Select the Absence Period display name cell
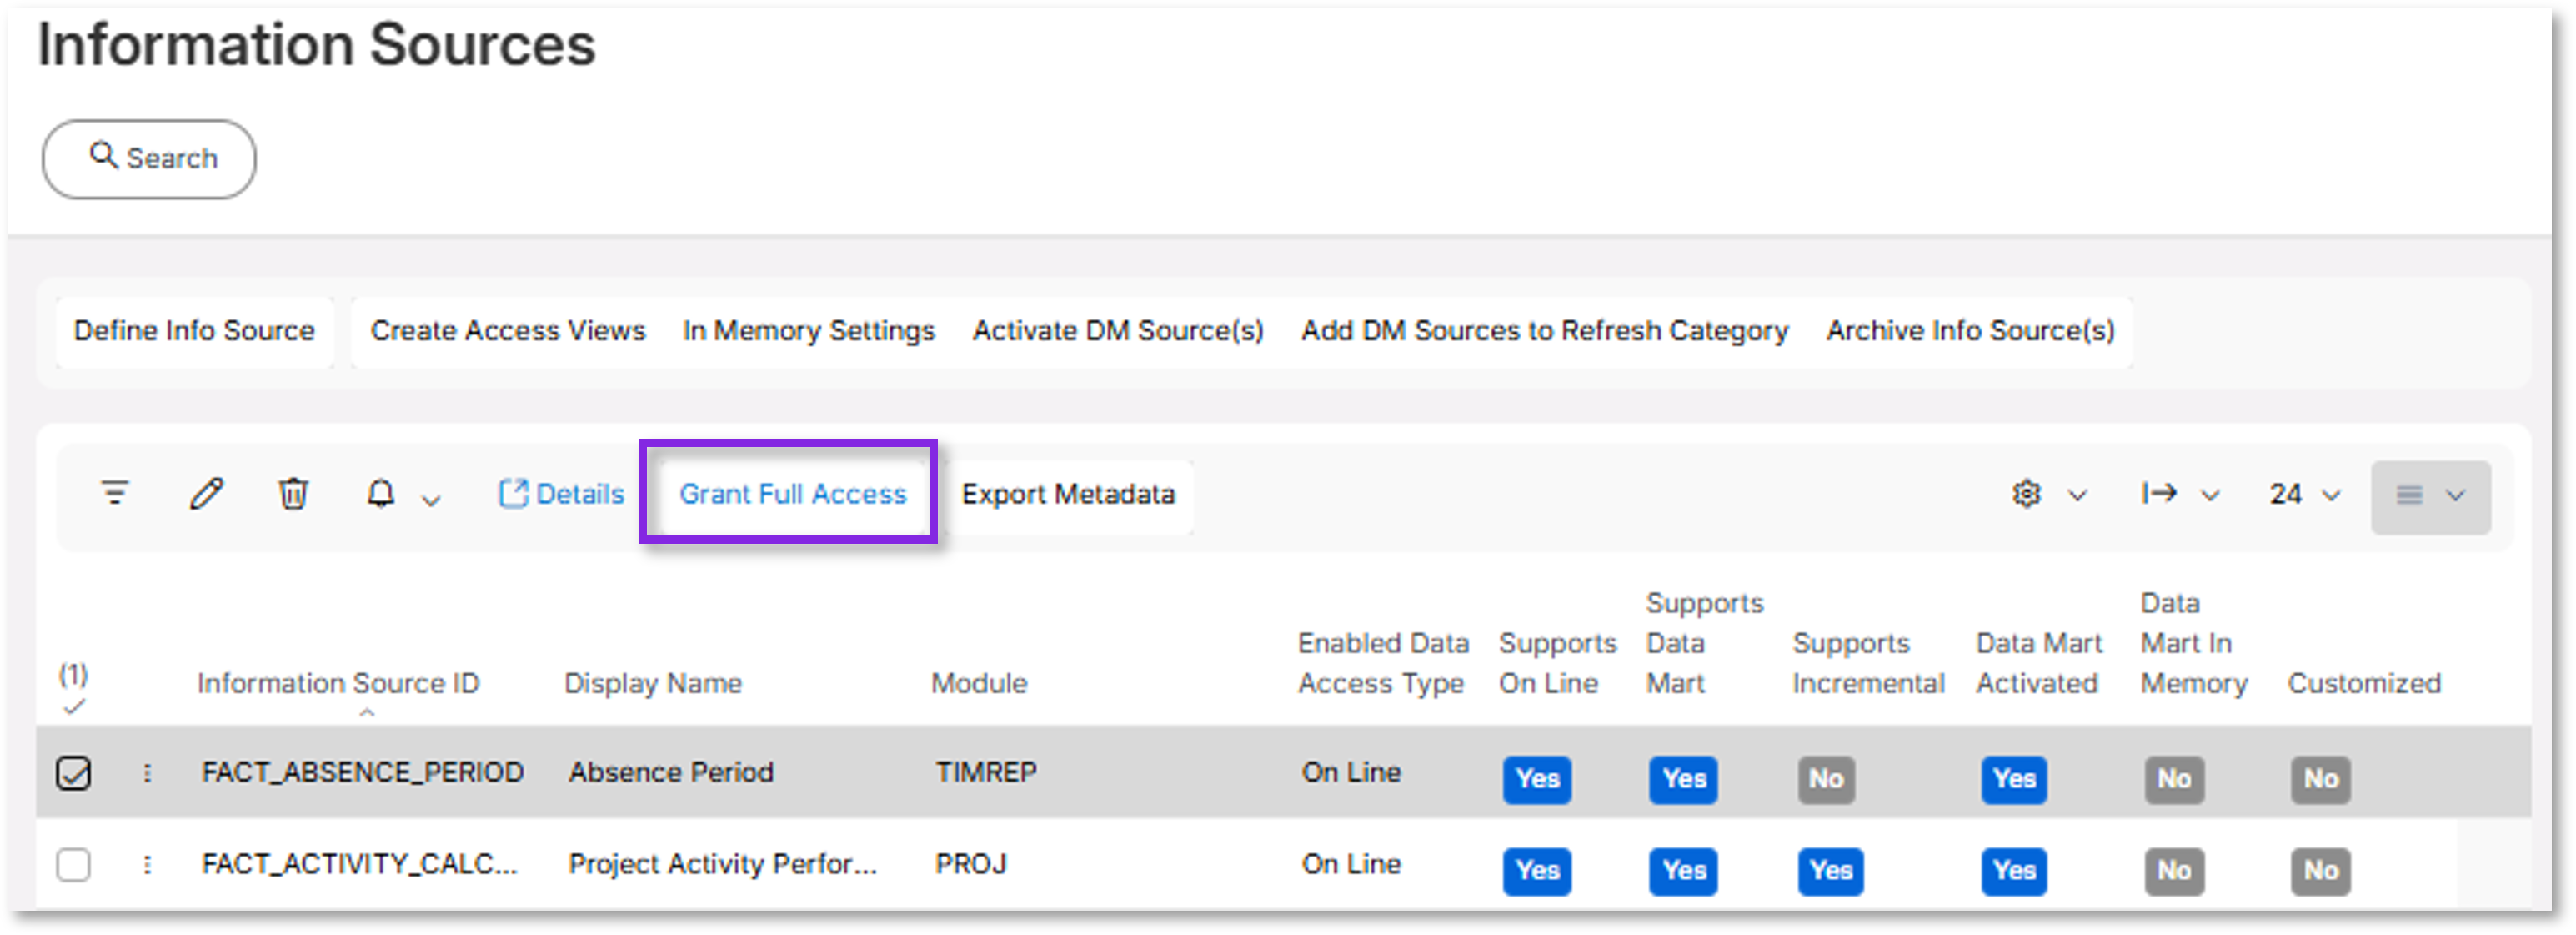Image resolution: width=2576 pixels, height=935 pixels. 671,773
